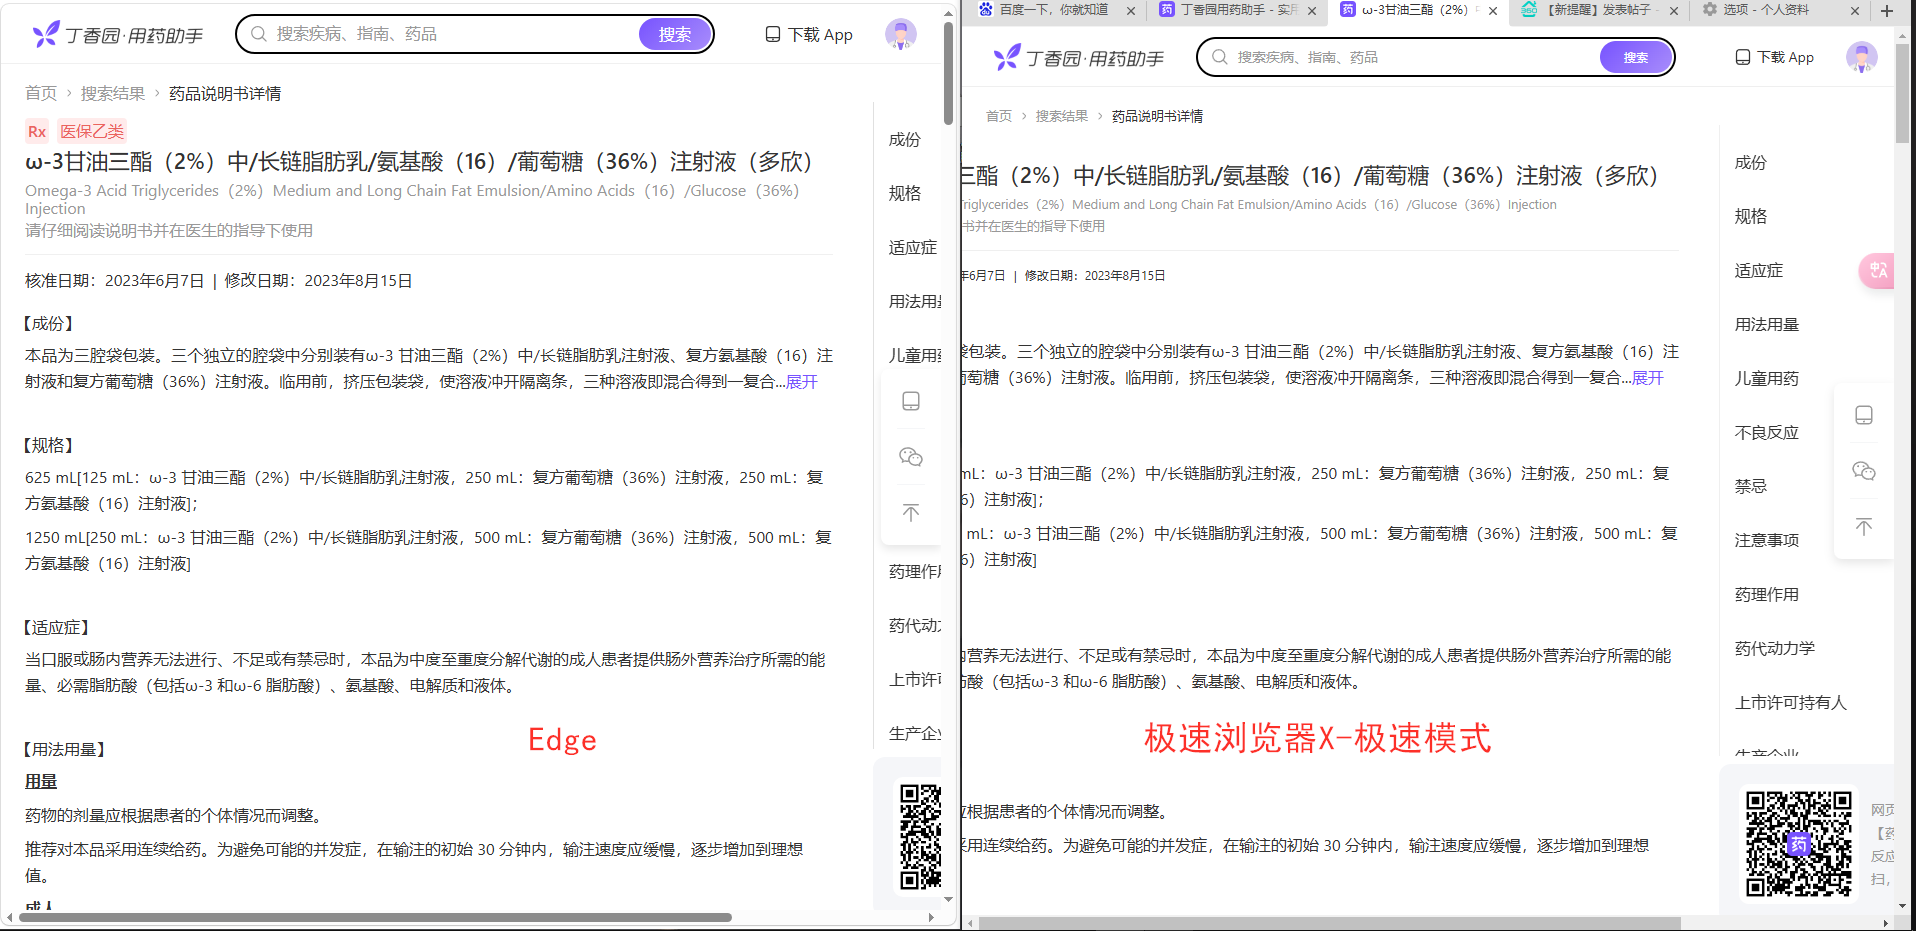Jump to 上市许可持有人 in 极速浏览器 sidebar

(1791, 703)
